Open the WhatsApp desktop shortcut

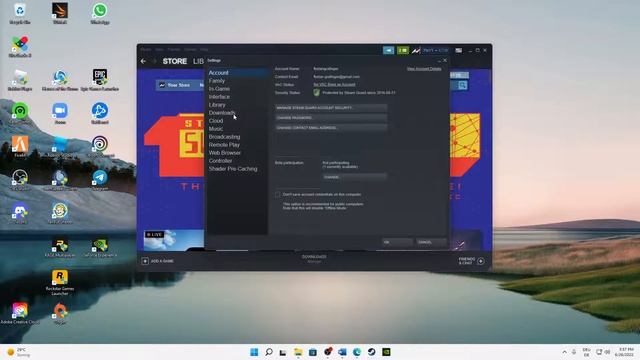point(100,13)
